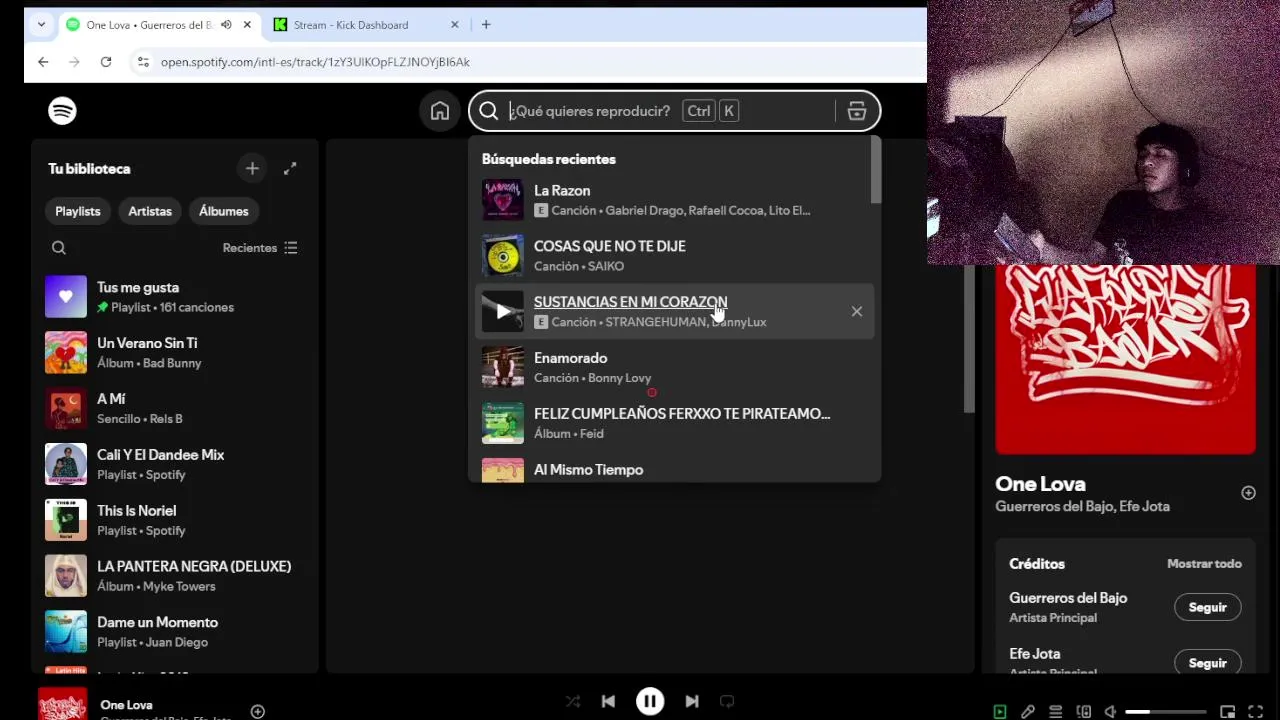Open A Mí single by Rels B
The image size is (1280, 720).
pyautogui.click(x=176, y=408)
